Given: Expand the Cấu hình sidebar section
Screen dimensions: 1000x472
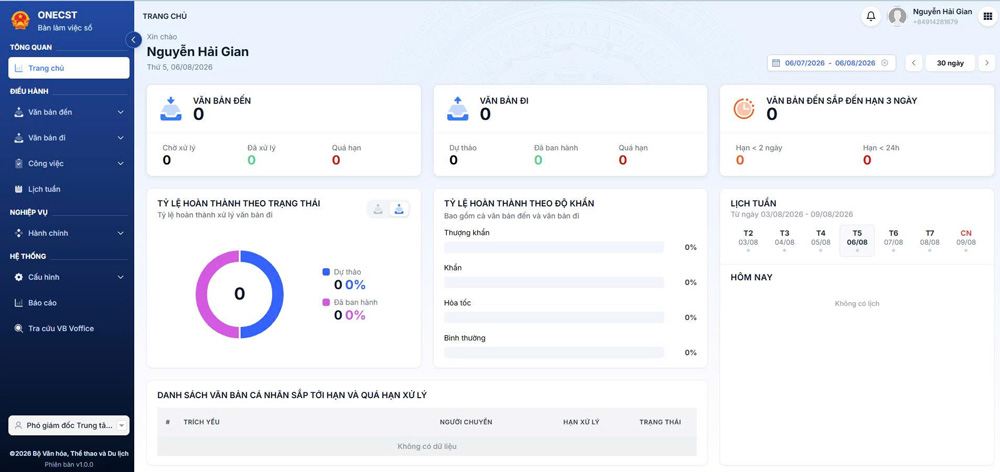Looking at the screenshot, I should click(x=69, y=277).
